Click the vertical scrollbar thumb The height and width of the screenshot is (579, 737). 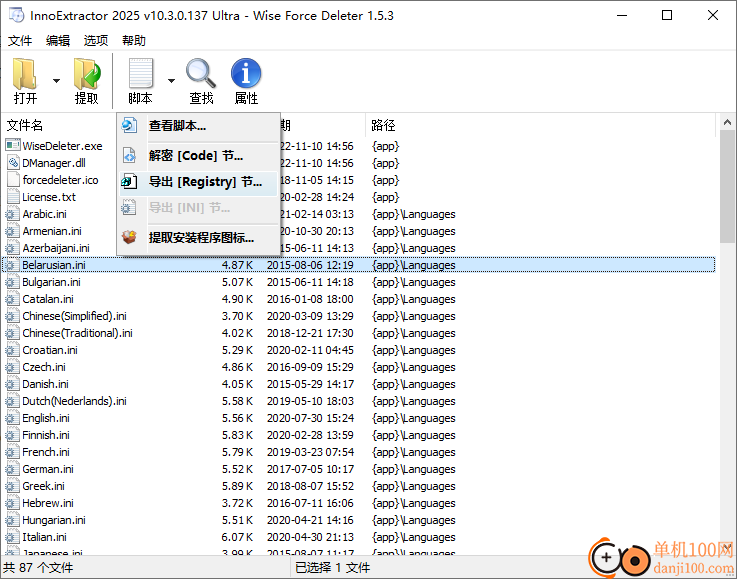point(727,187)
